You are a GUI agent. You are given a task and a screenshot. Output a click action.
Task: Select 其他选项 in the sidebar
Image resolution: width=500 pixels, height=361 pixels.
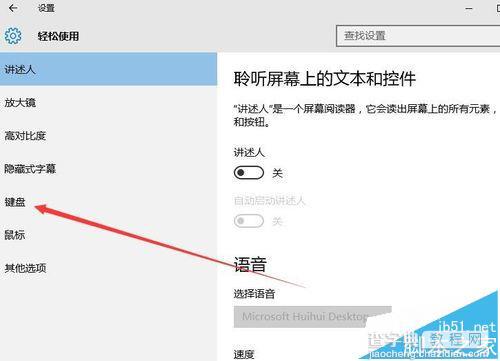pyautogui.click(x=108, y=268)
